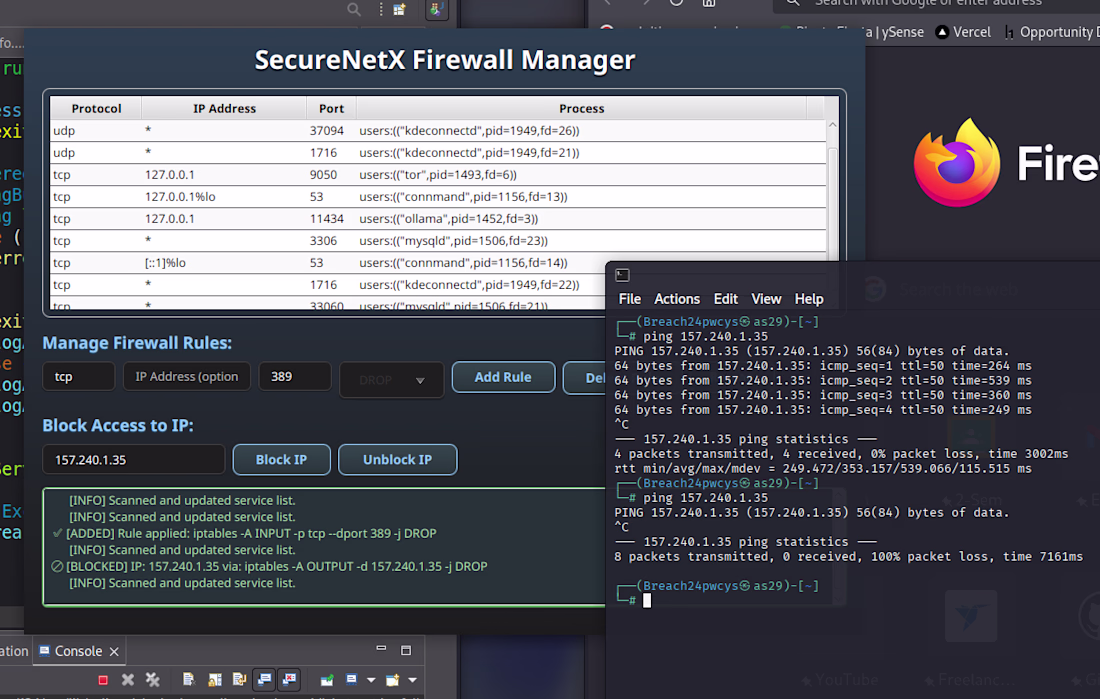Click the Block IP button
The width and height of the screenshot is (1100, 699).
pyautogui.click(x=281, y=460)
